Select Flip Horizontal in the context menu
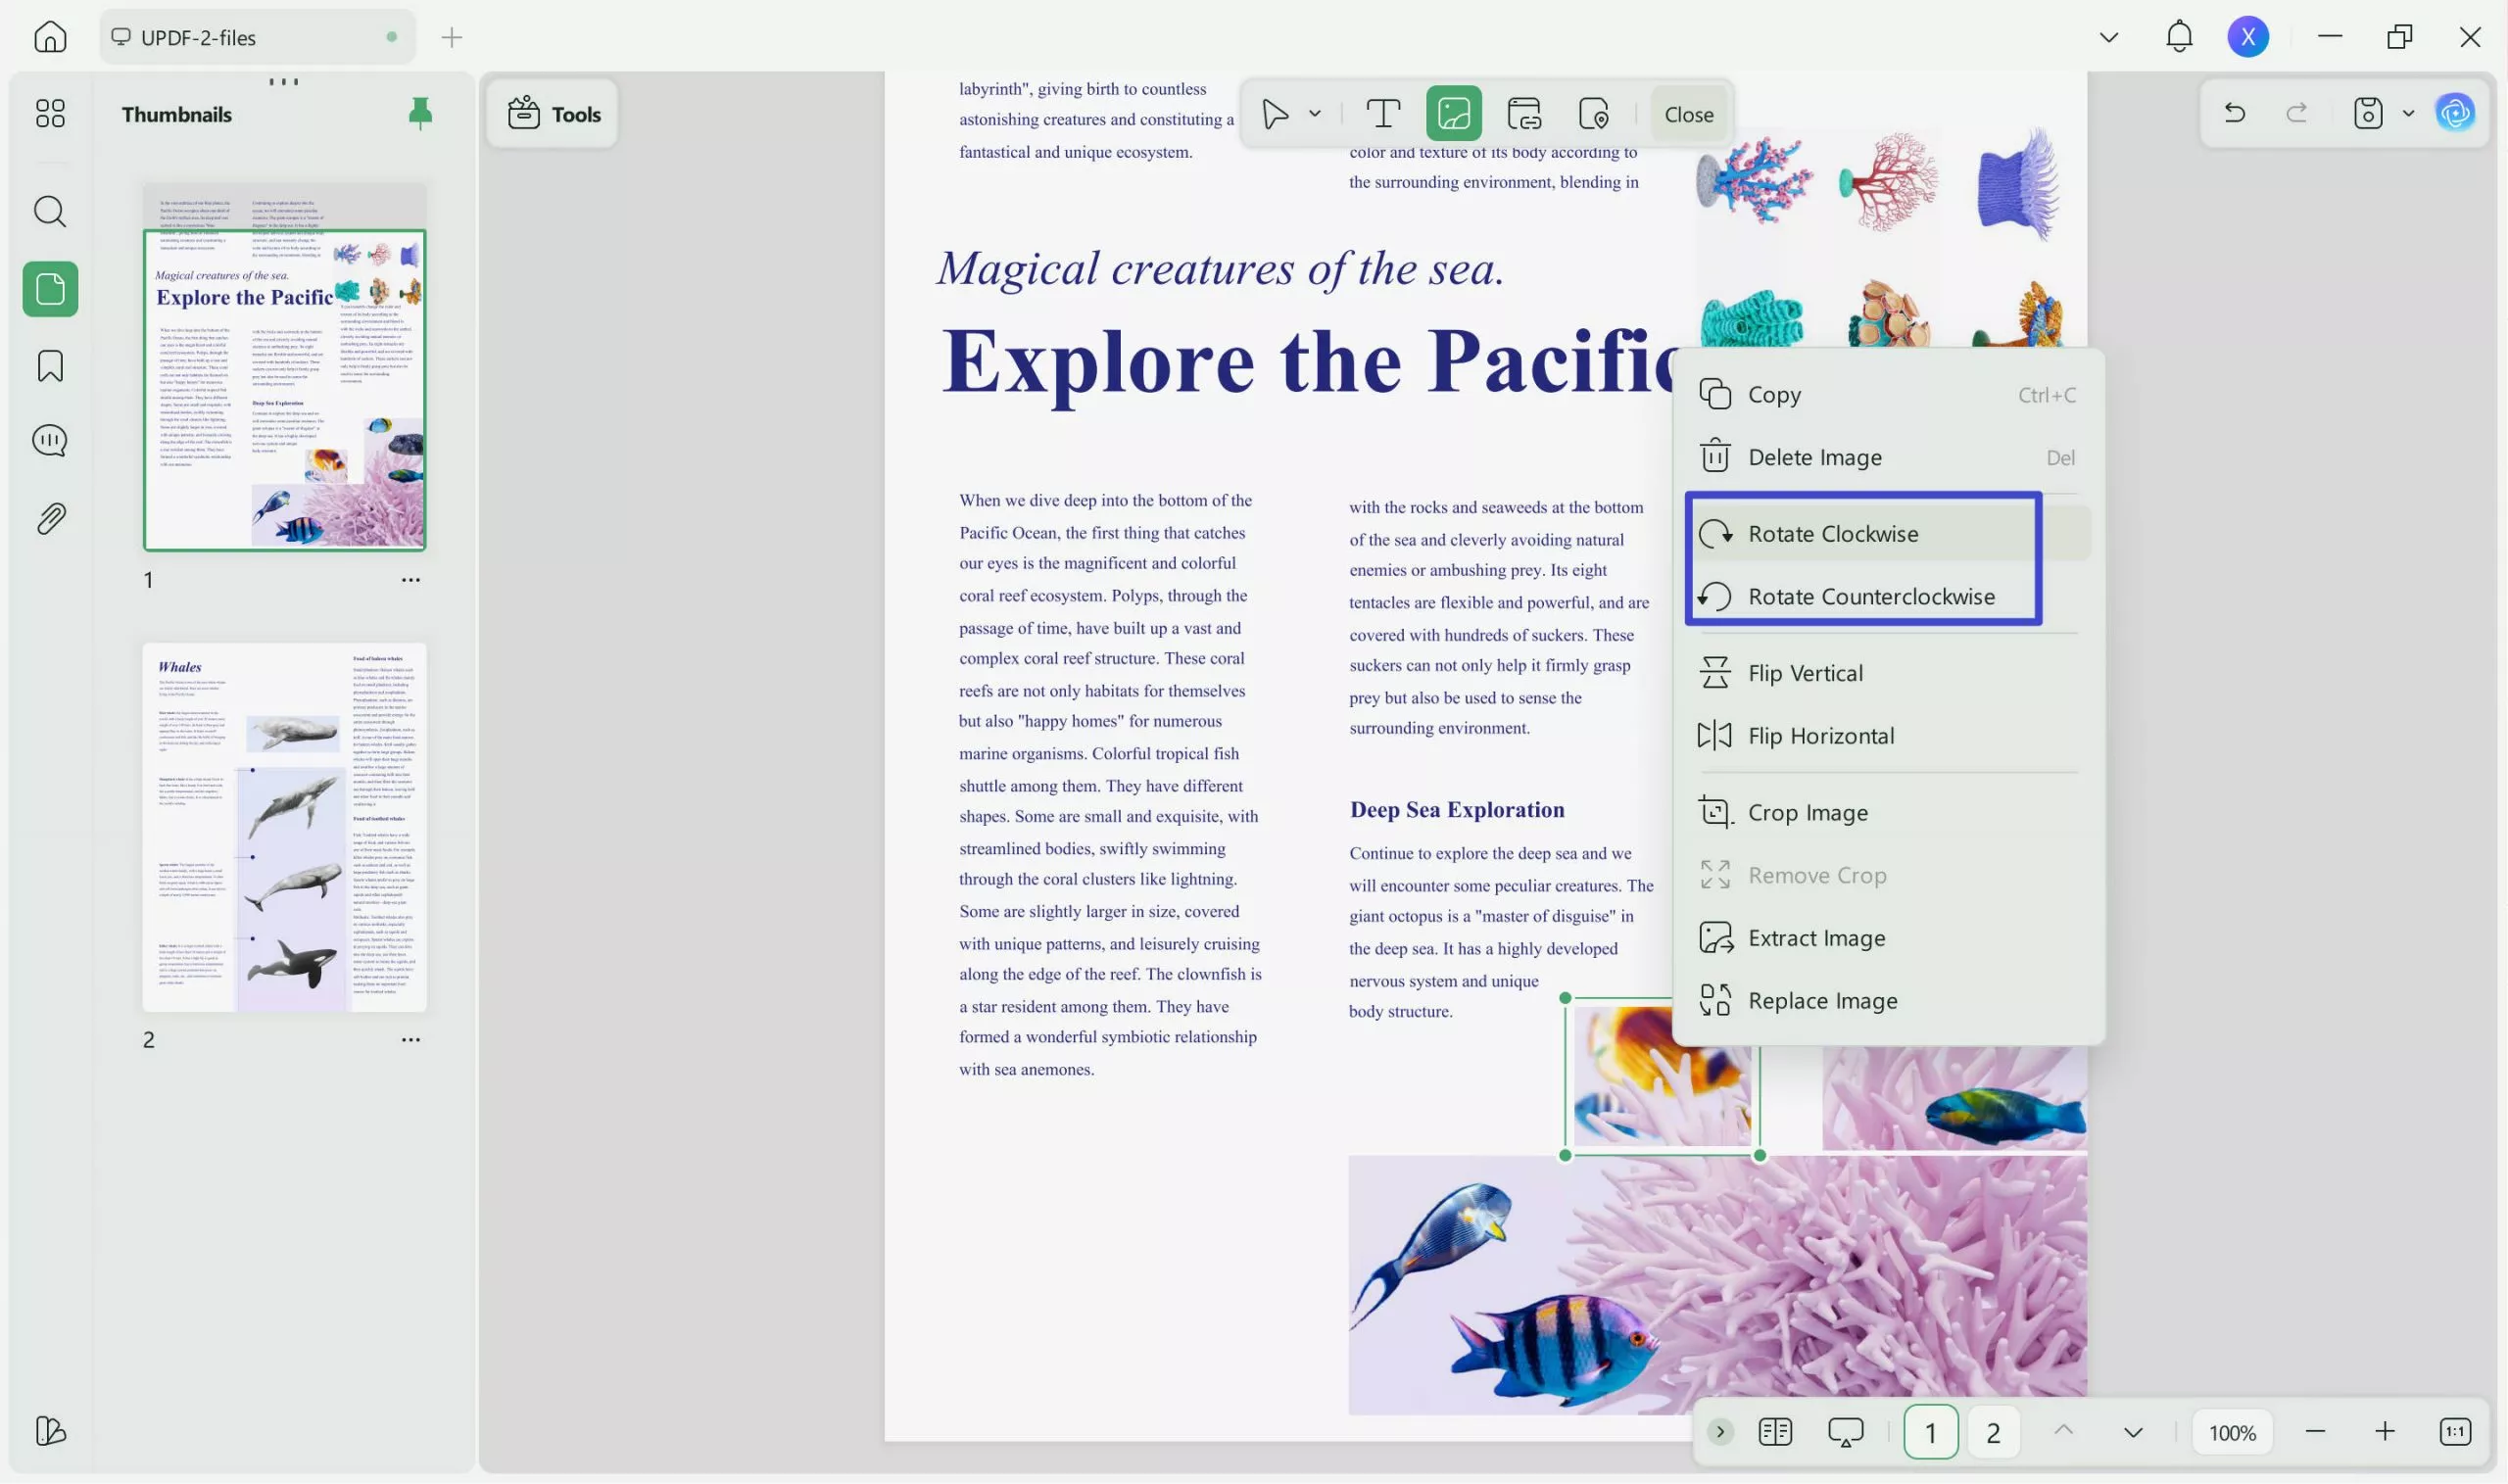The image size is (2508, 1484). click(1821, 735)
